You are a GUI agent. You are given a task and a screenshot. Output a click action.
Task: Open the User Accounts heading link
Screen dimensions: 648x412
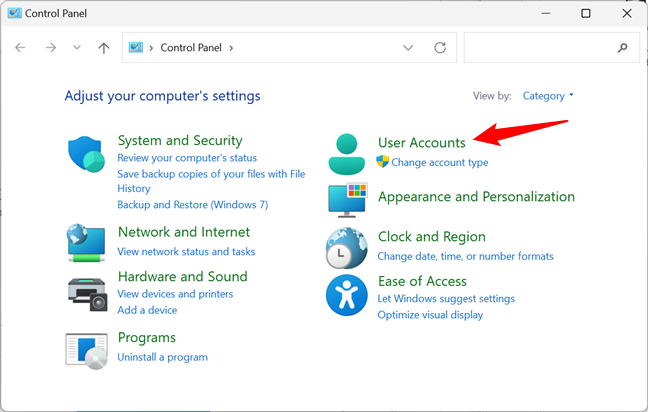[x=421, y=143]
